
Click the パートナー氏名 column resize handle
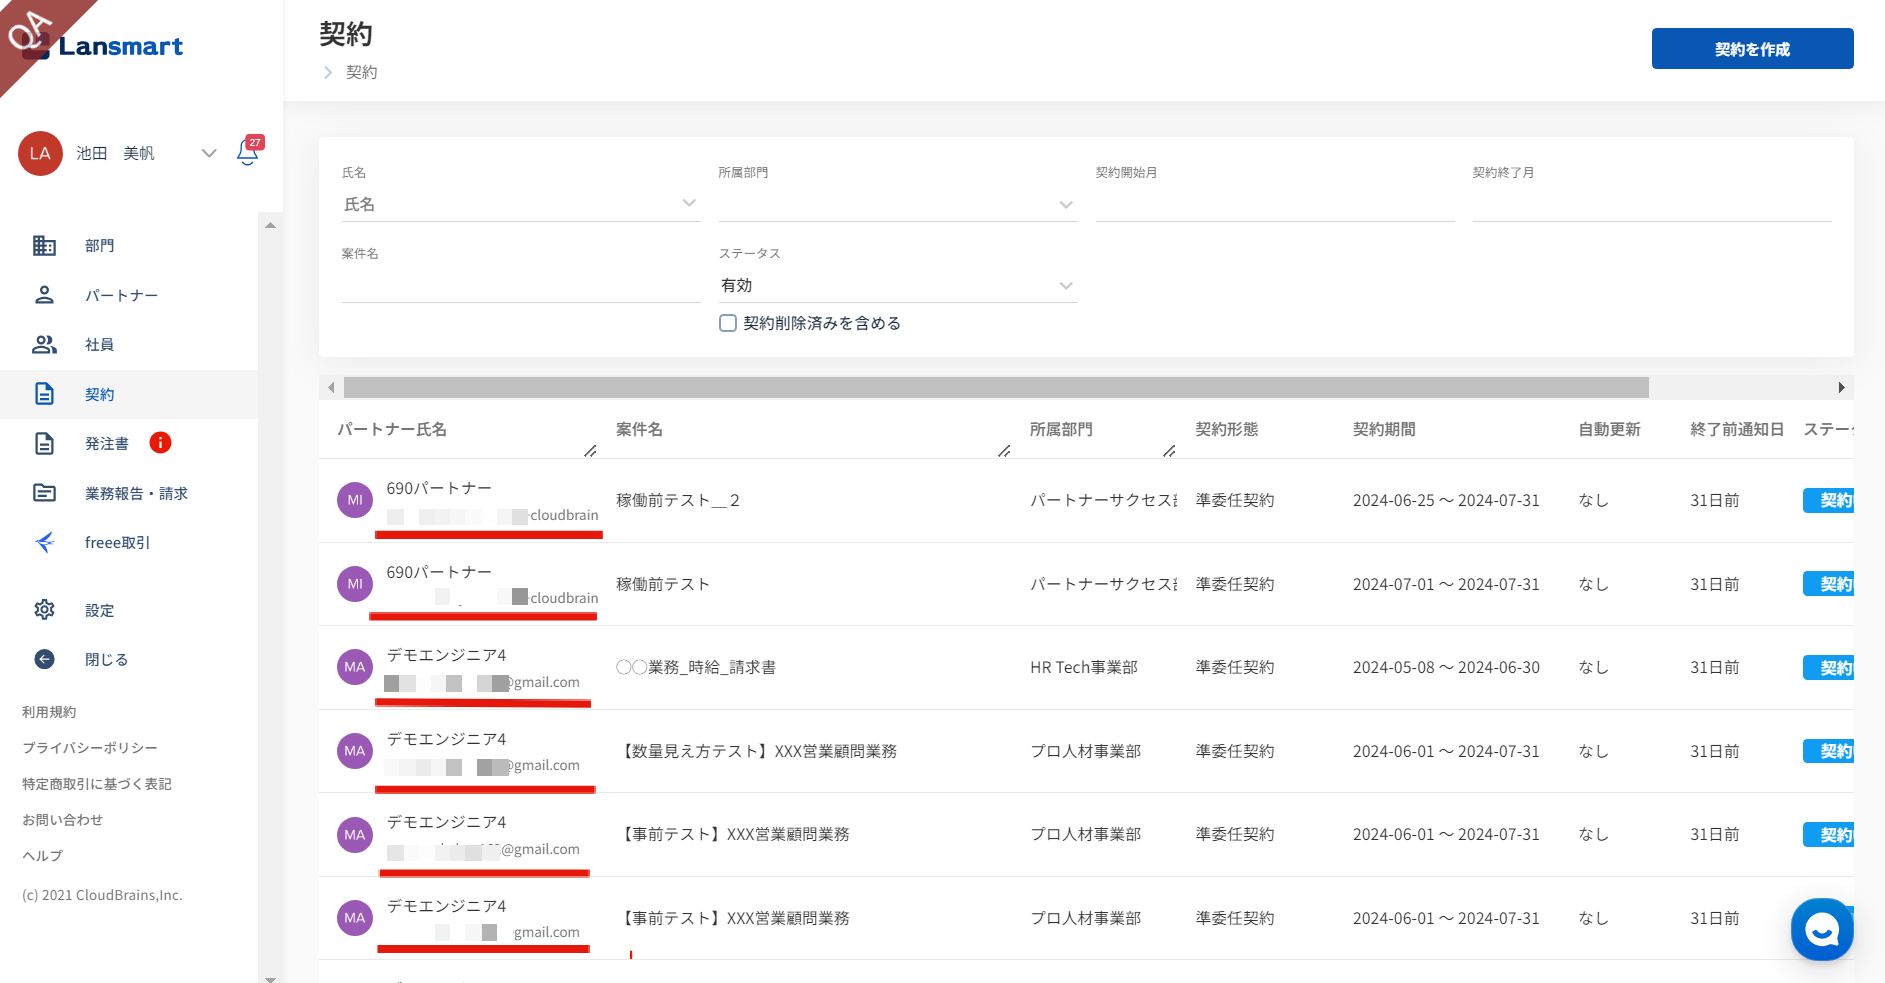(590, 451)
